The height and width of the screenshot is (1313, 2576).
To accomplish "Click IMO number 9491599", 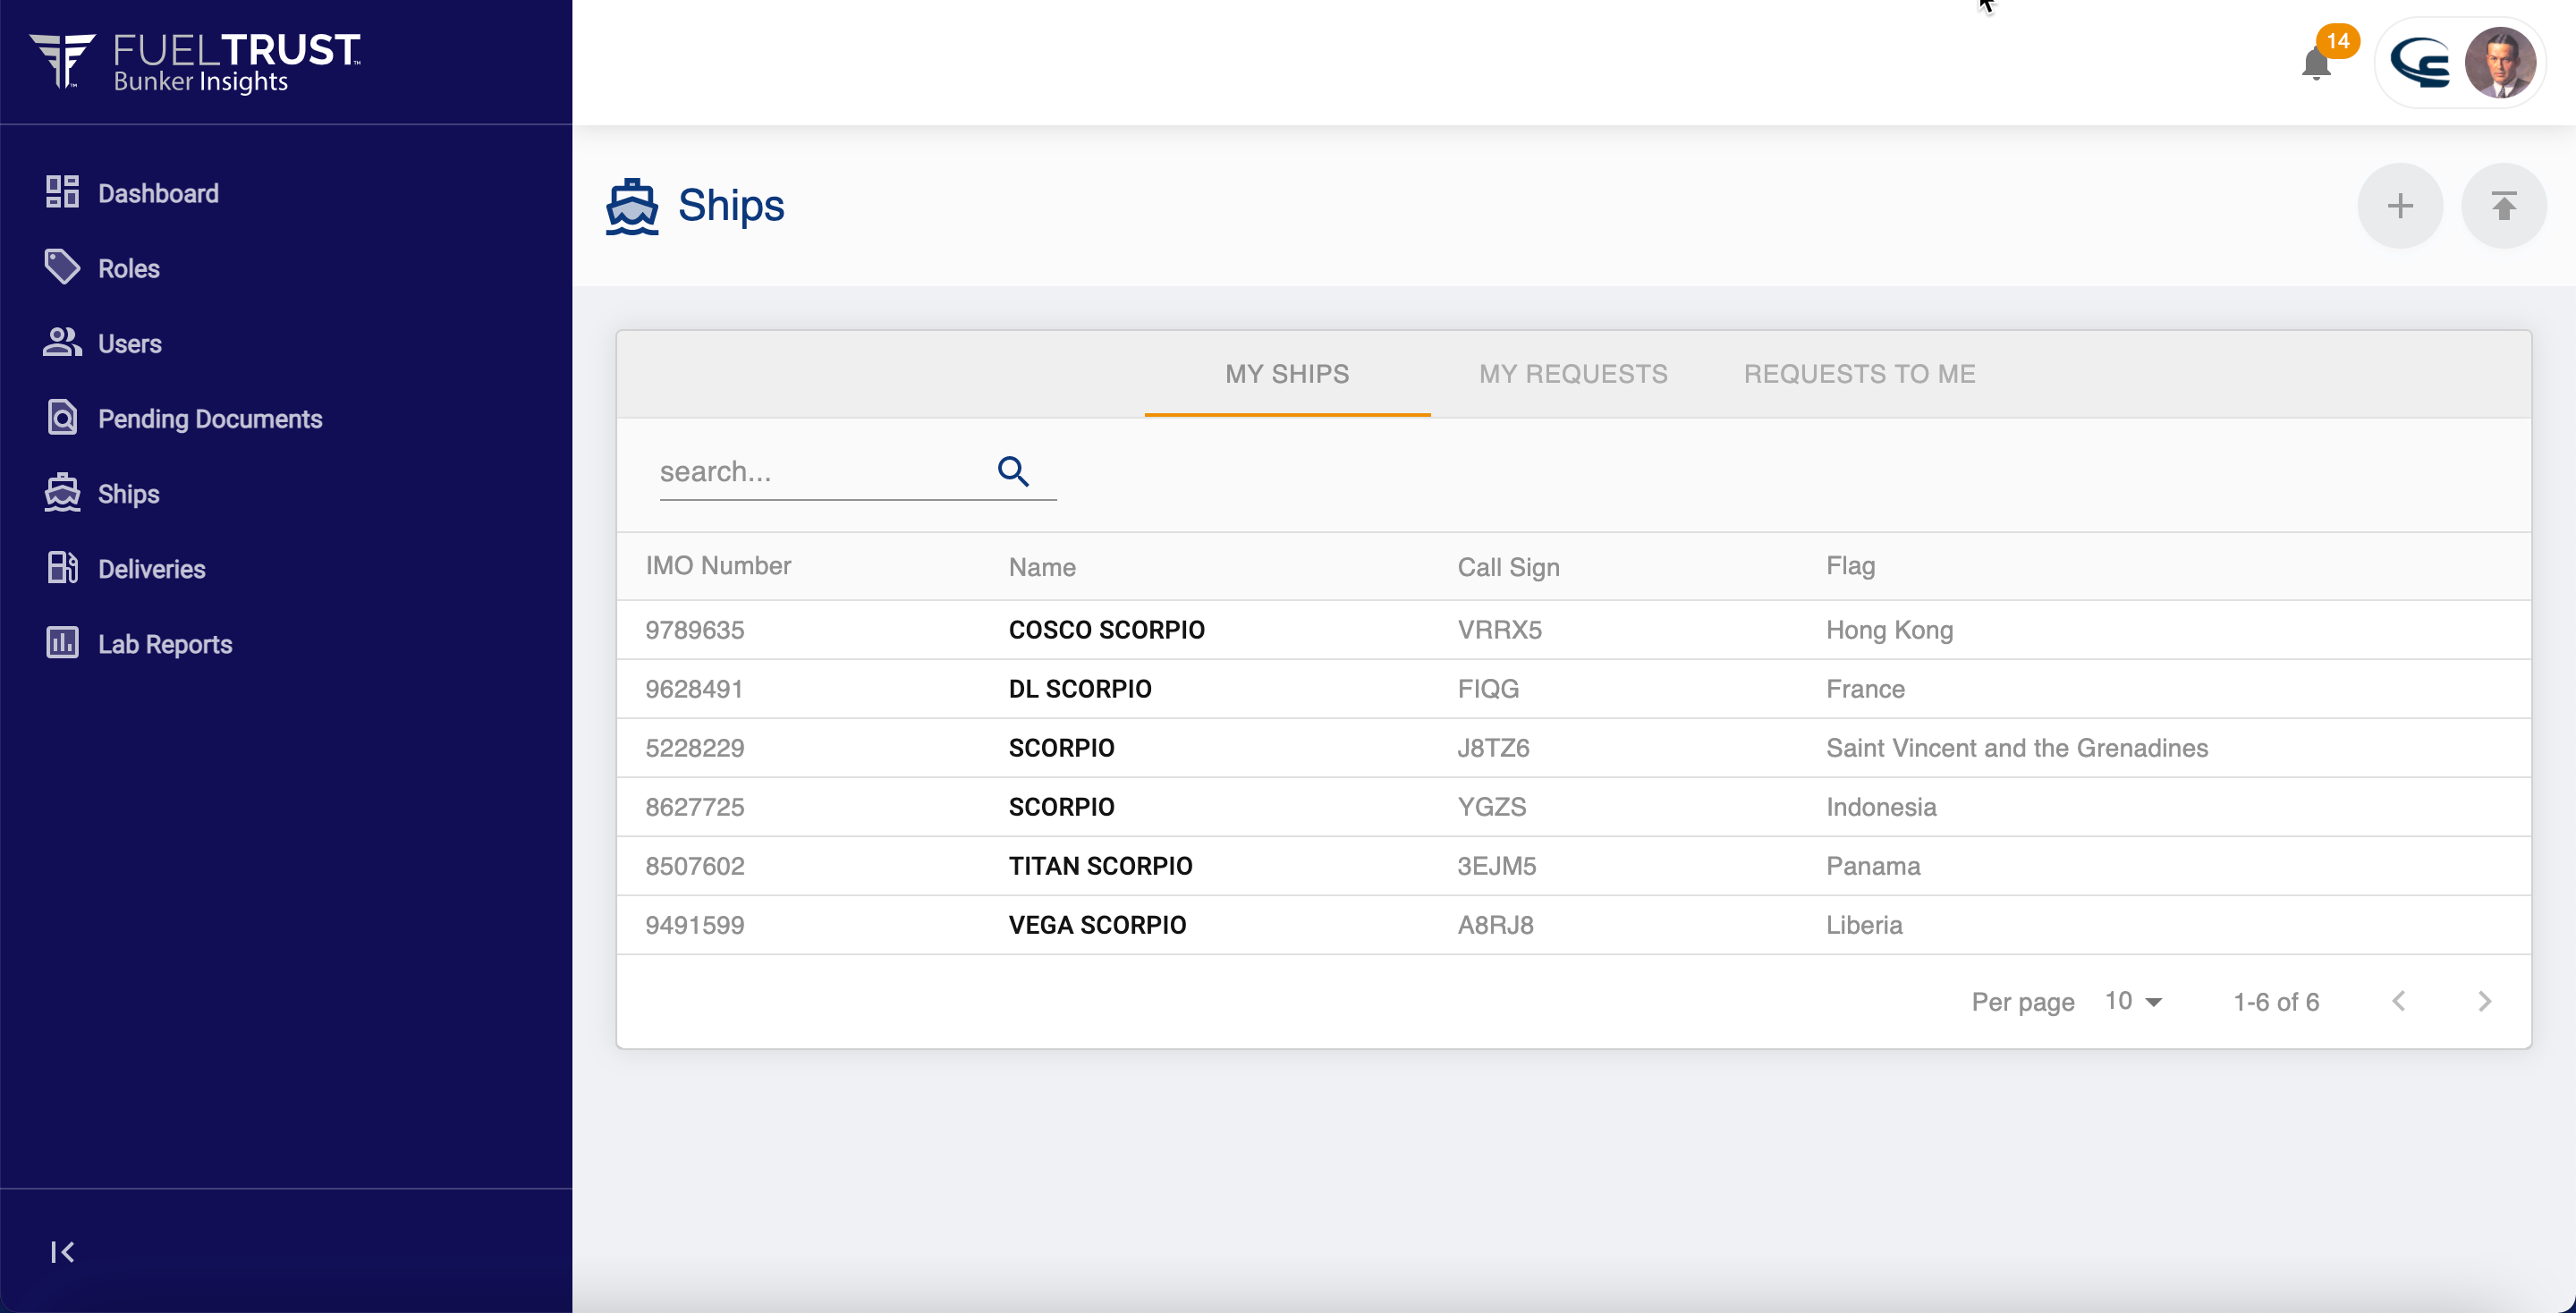I will (694, 925).
